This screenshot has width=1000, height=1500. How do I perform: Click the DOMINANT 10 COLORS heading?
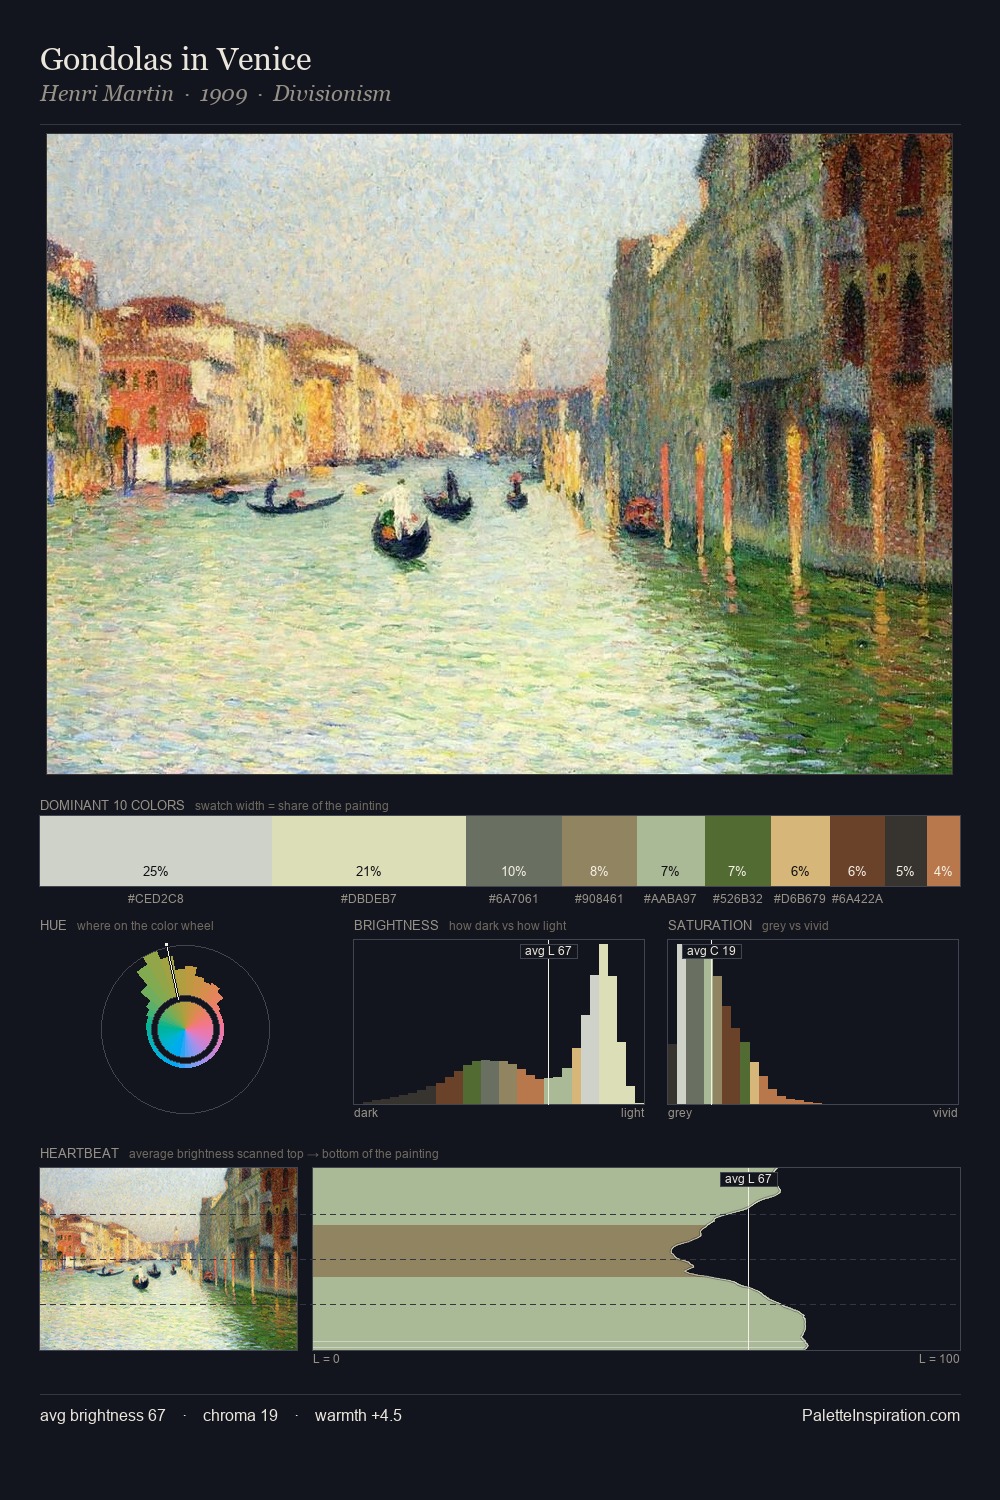[112, 805]
